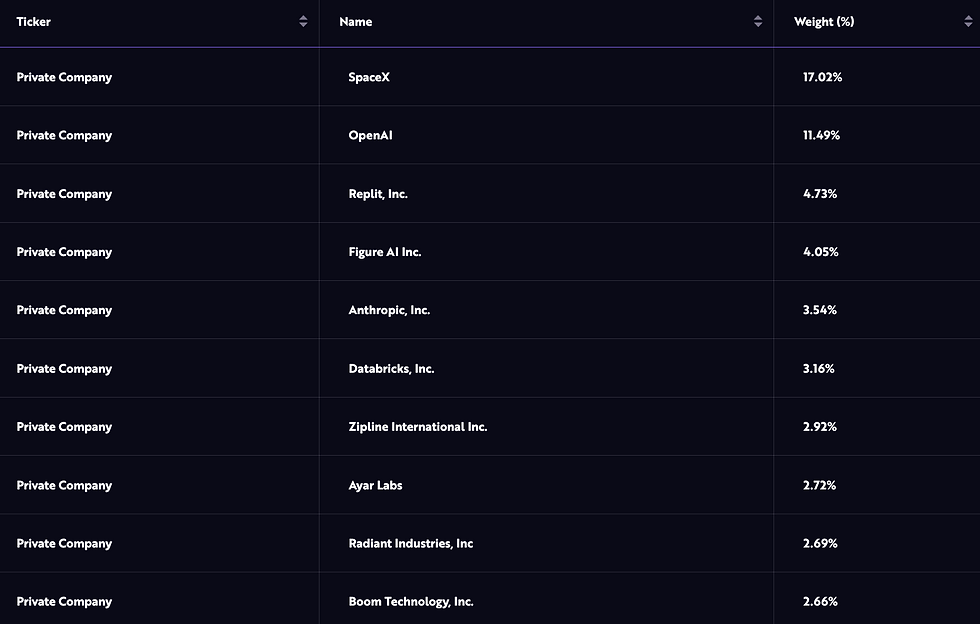Click Private Company ticker beside Radiant Industries, Inc
Screen dimensions: 980x624
click(x=64, y=544)
